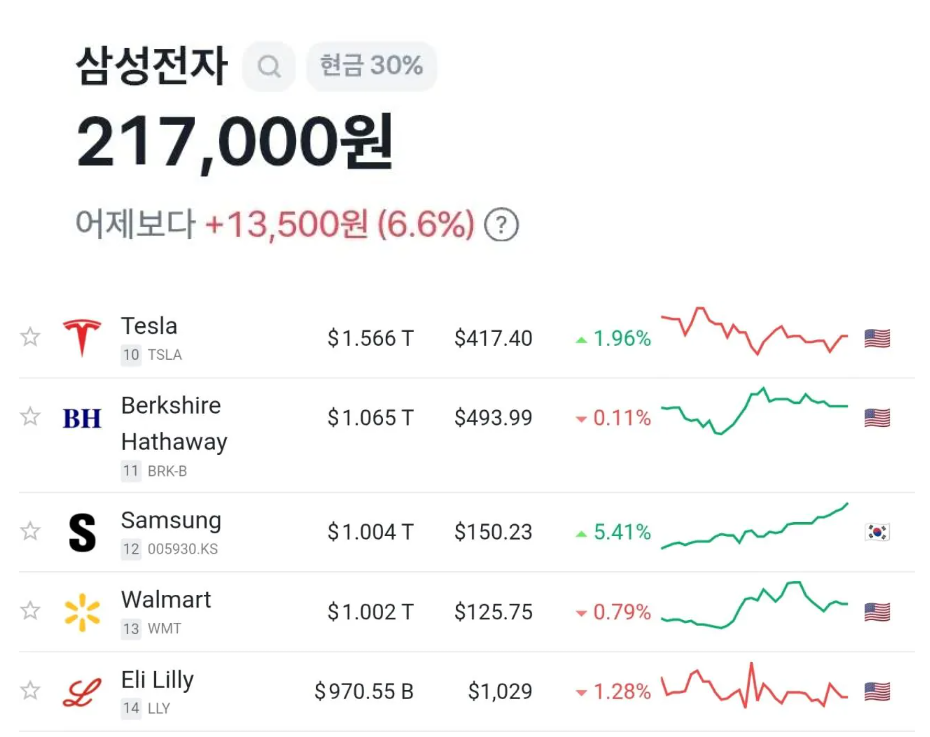Open the help question mark icon

(x=501, y=225)
